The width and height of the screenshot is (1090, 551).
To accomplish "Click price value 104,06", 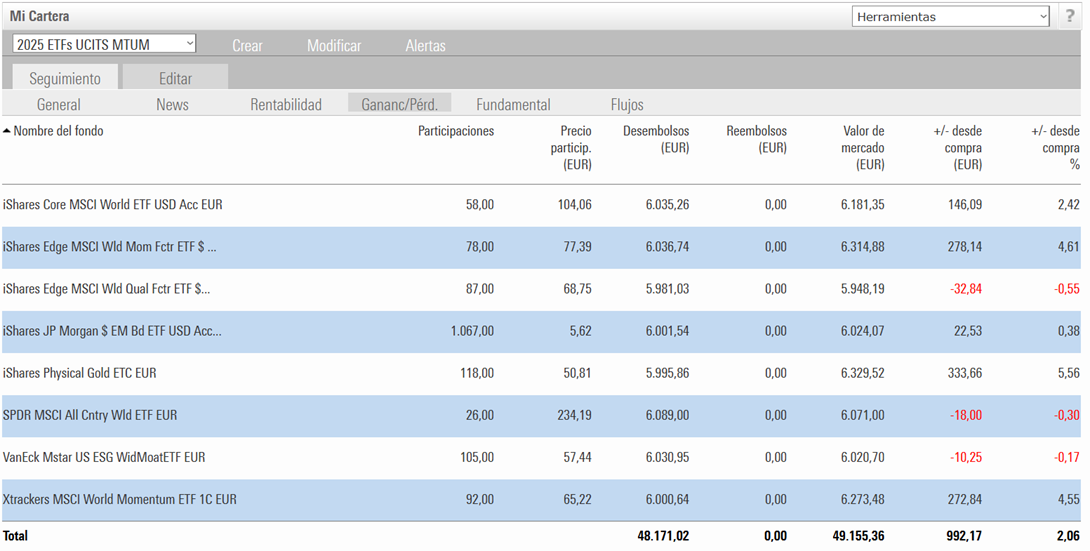I will [575, 205].
